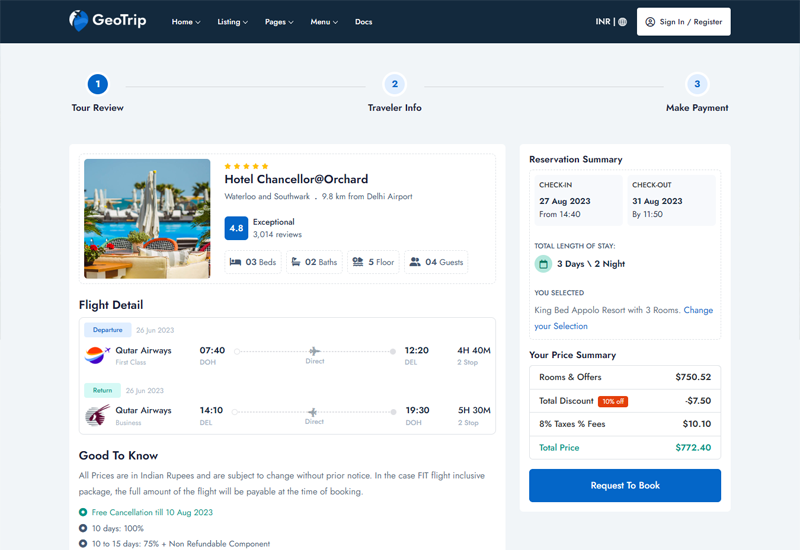This screenshot has height=550, width=800.
Task: Click the globe icon next to INR
Action: (x=622, y=22)
